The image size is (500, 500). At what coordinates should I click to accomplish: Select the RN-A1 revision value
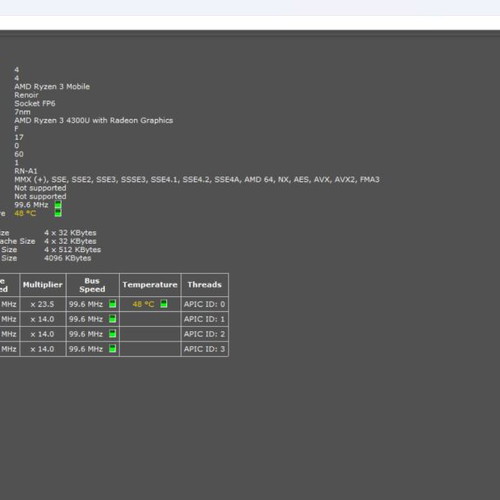[x=26, y=171]
